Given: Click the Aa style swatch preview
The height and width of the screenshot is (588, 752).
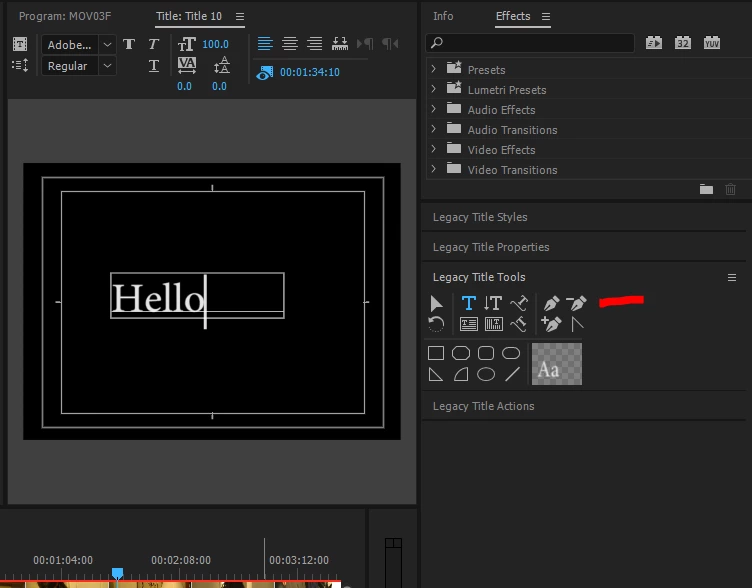Looking at the screenshot, I should (x=557, y=364).
